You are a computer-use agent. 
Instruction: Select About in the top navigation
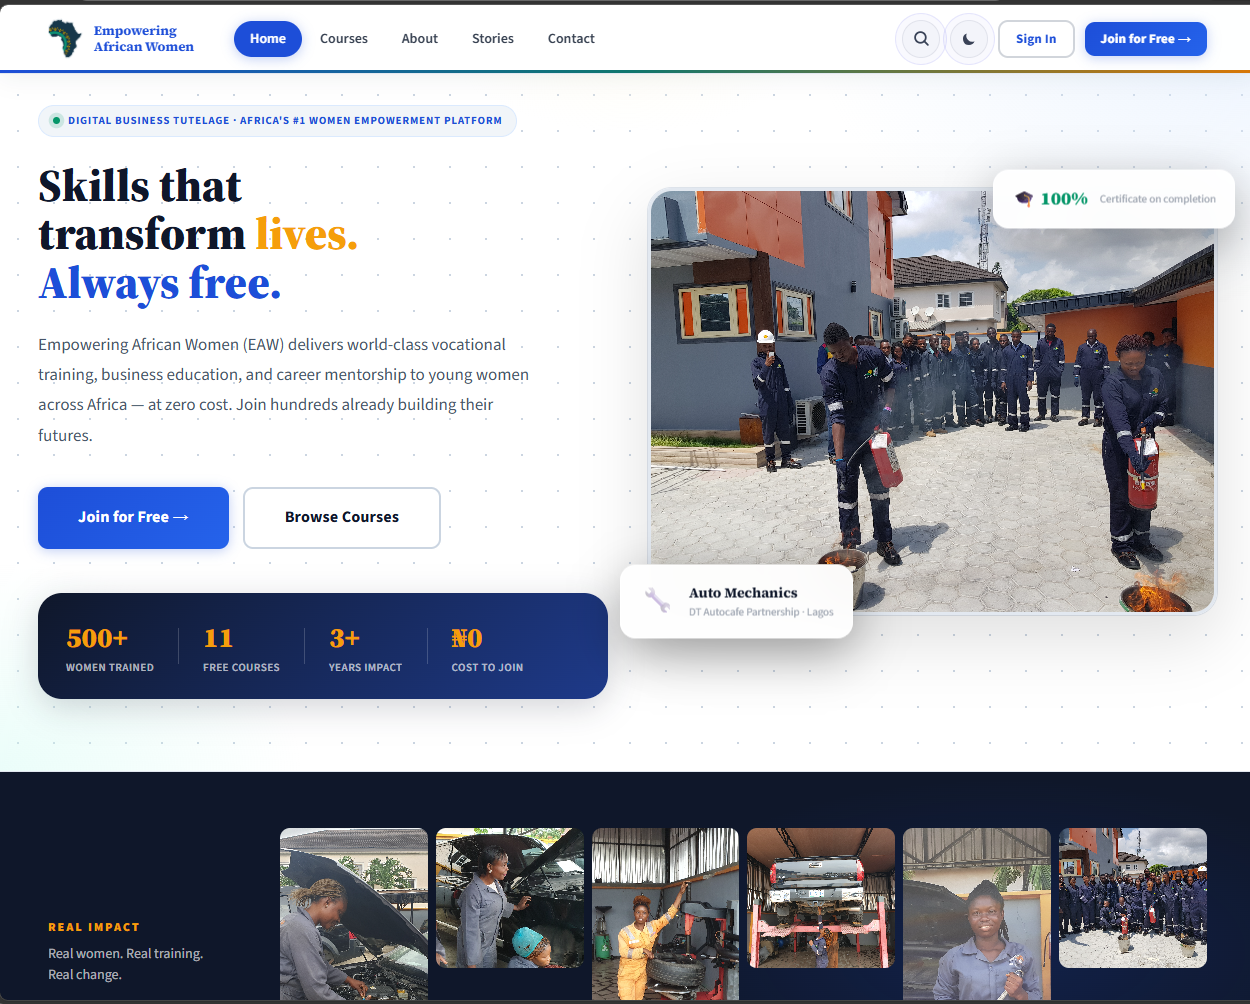[419, 38]
